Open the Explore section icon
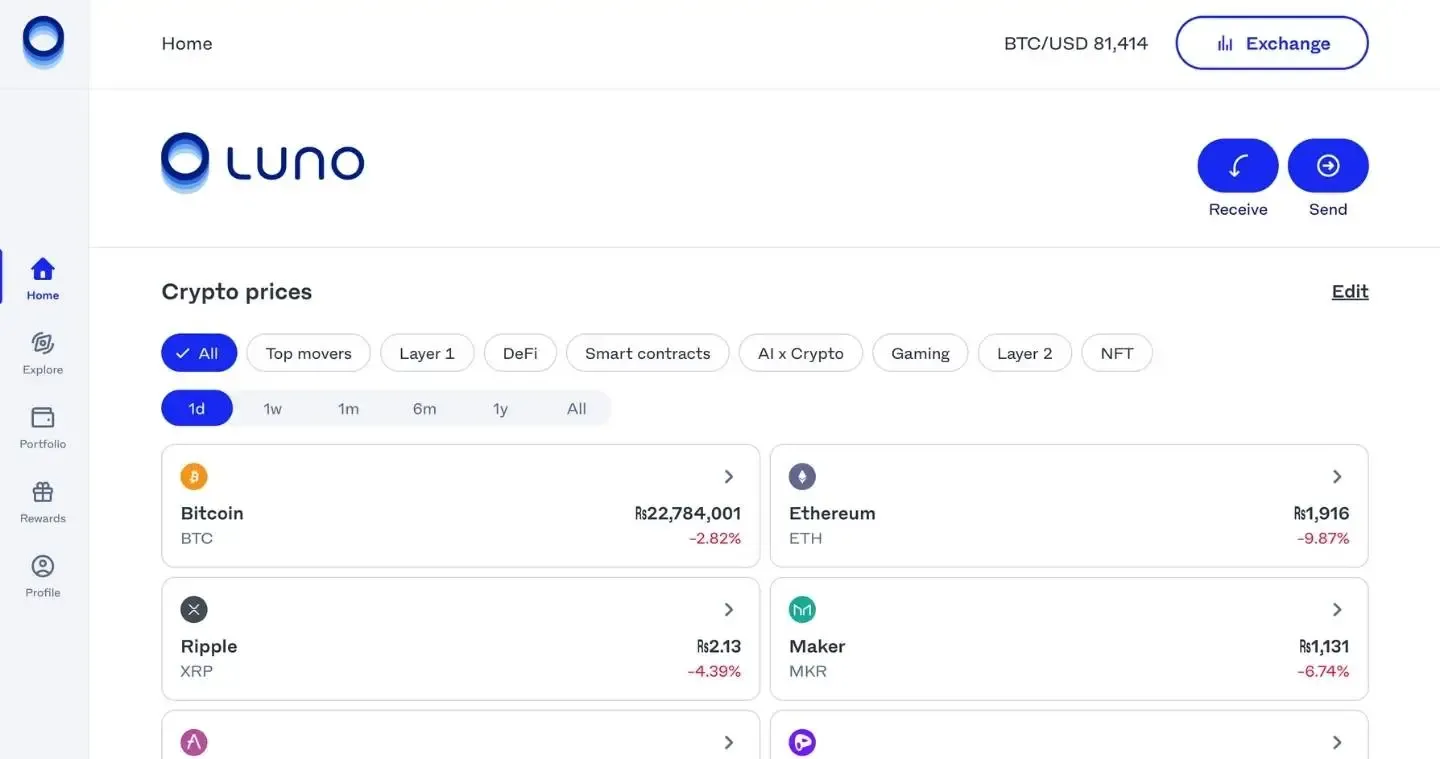 click(x=43, y=344)
